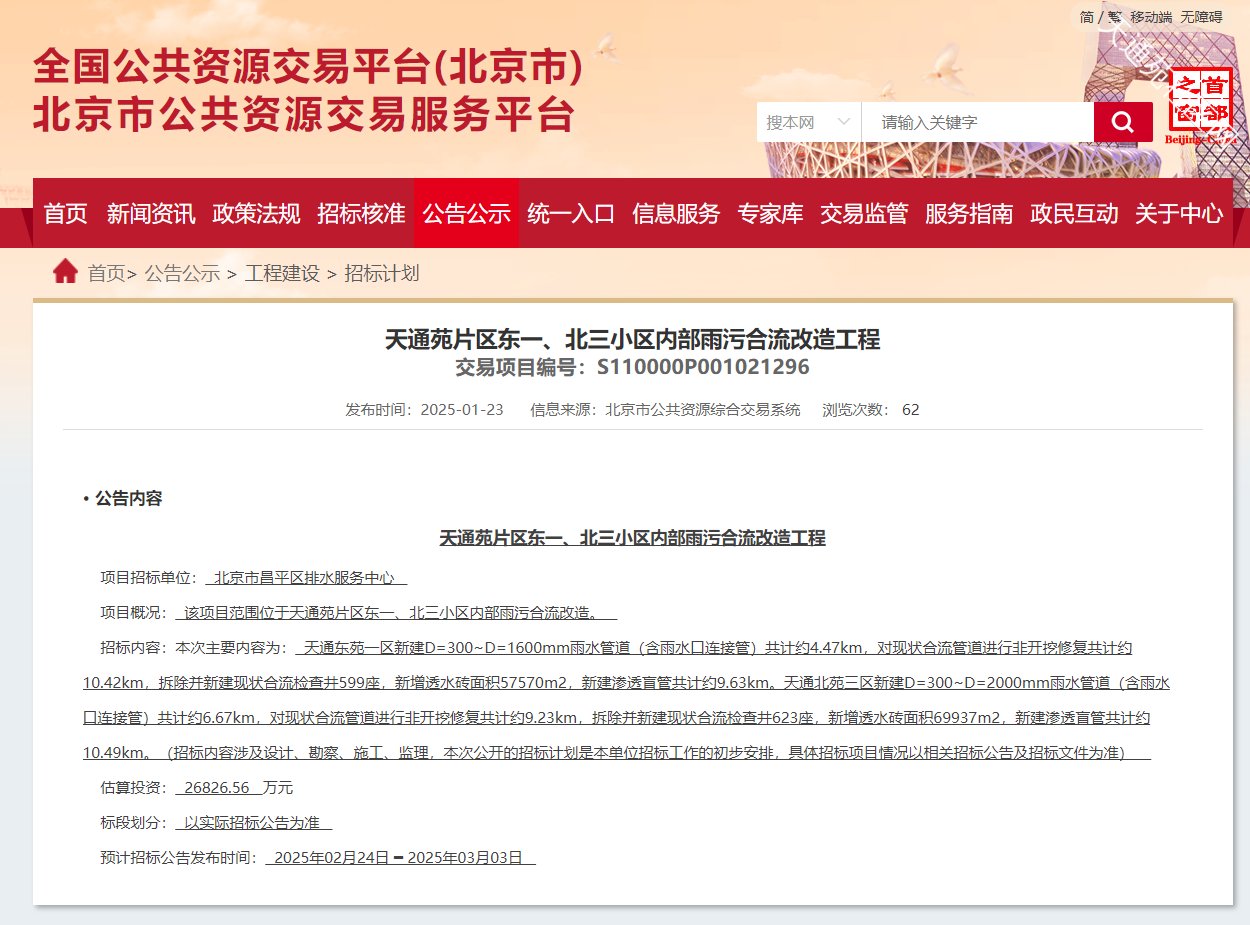Open the 新闻资讯 navigation item
Image resolution: width=1250 pixels, height=925 pixels.
151,213
